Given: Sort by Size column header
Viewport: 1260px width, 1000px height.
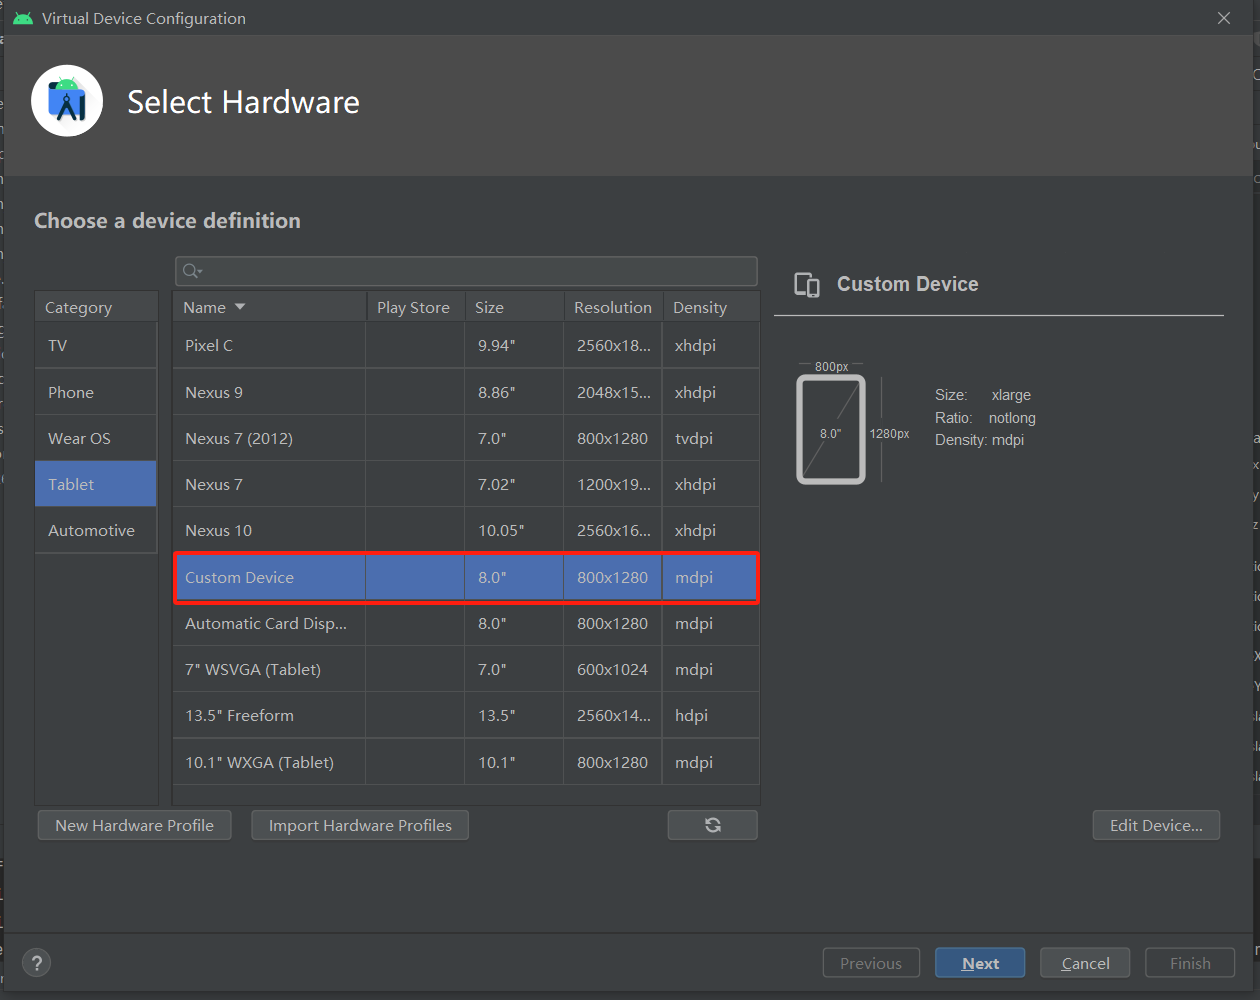Looking at the screenshot, I should pyautogui.click(x=514, y=307).
